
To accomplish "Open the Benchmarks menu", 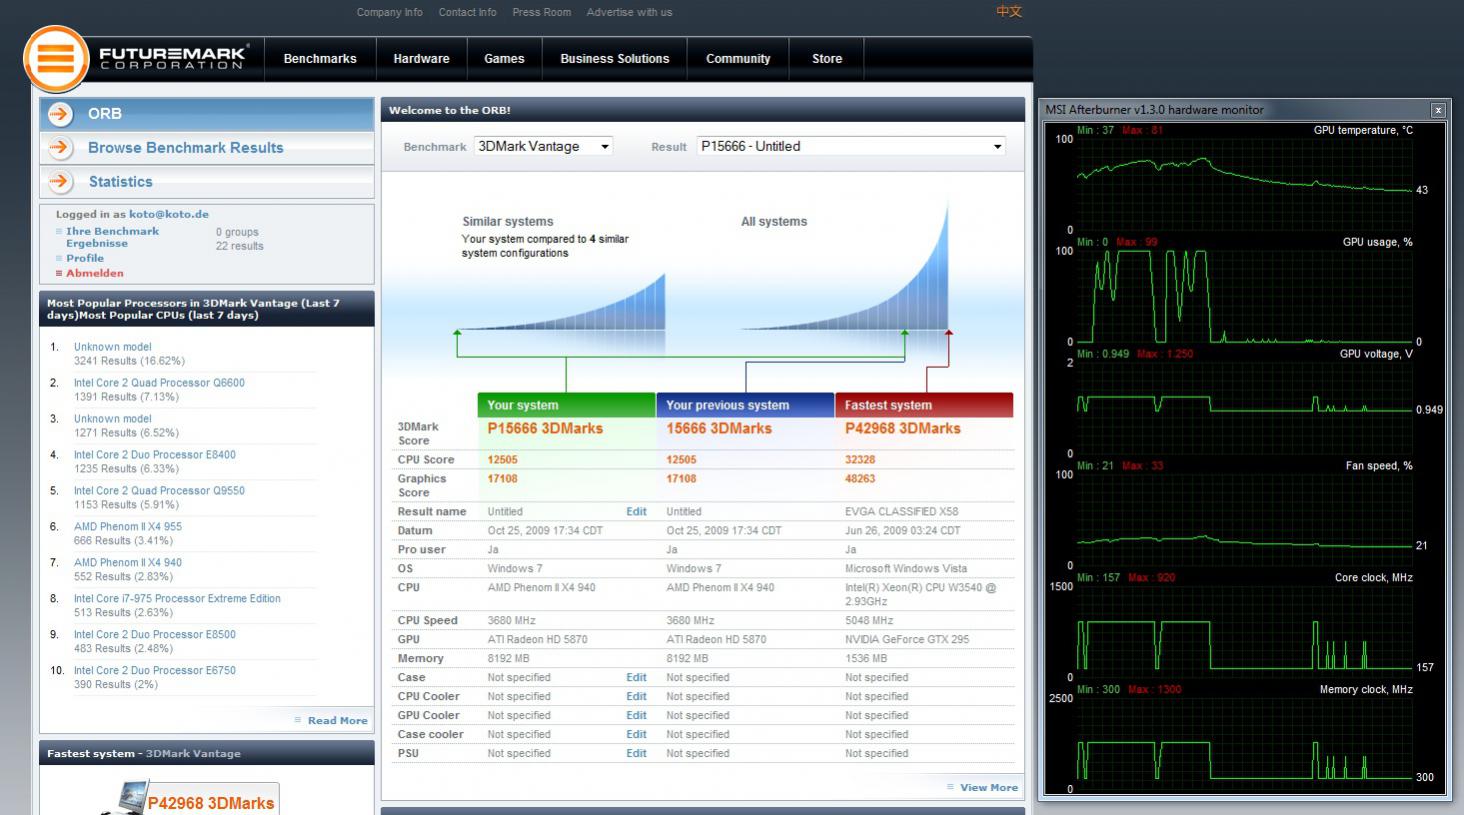I will click(x=320, y=59).
